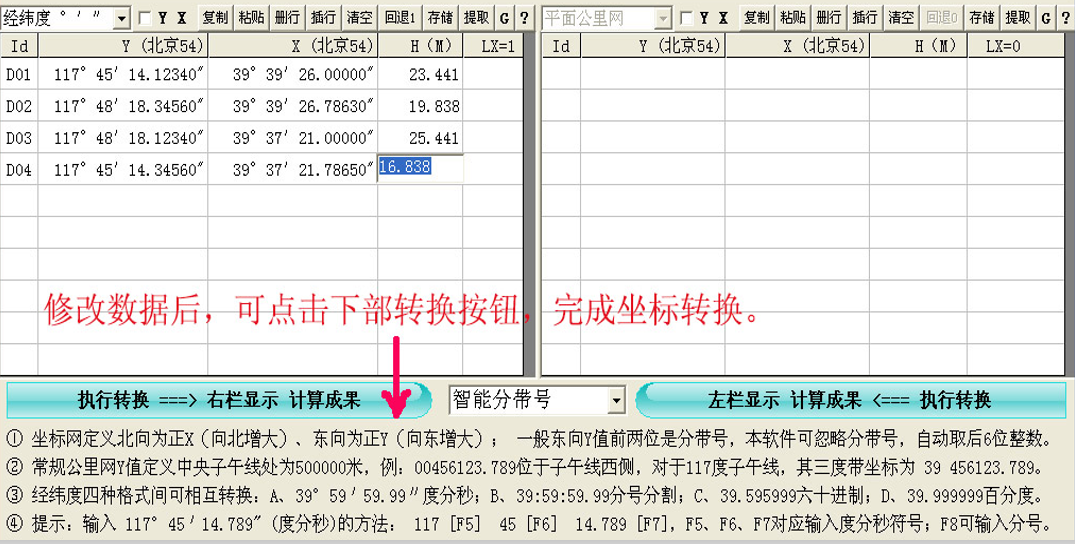Click the left table X (北京54) header
This screenshot has height=544, width=1075.
tap(293, 46)
